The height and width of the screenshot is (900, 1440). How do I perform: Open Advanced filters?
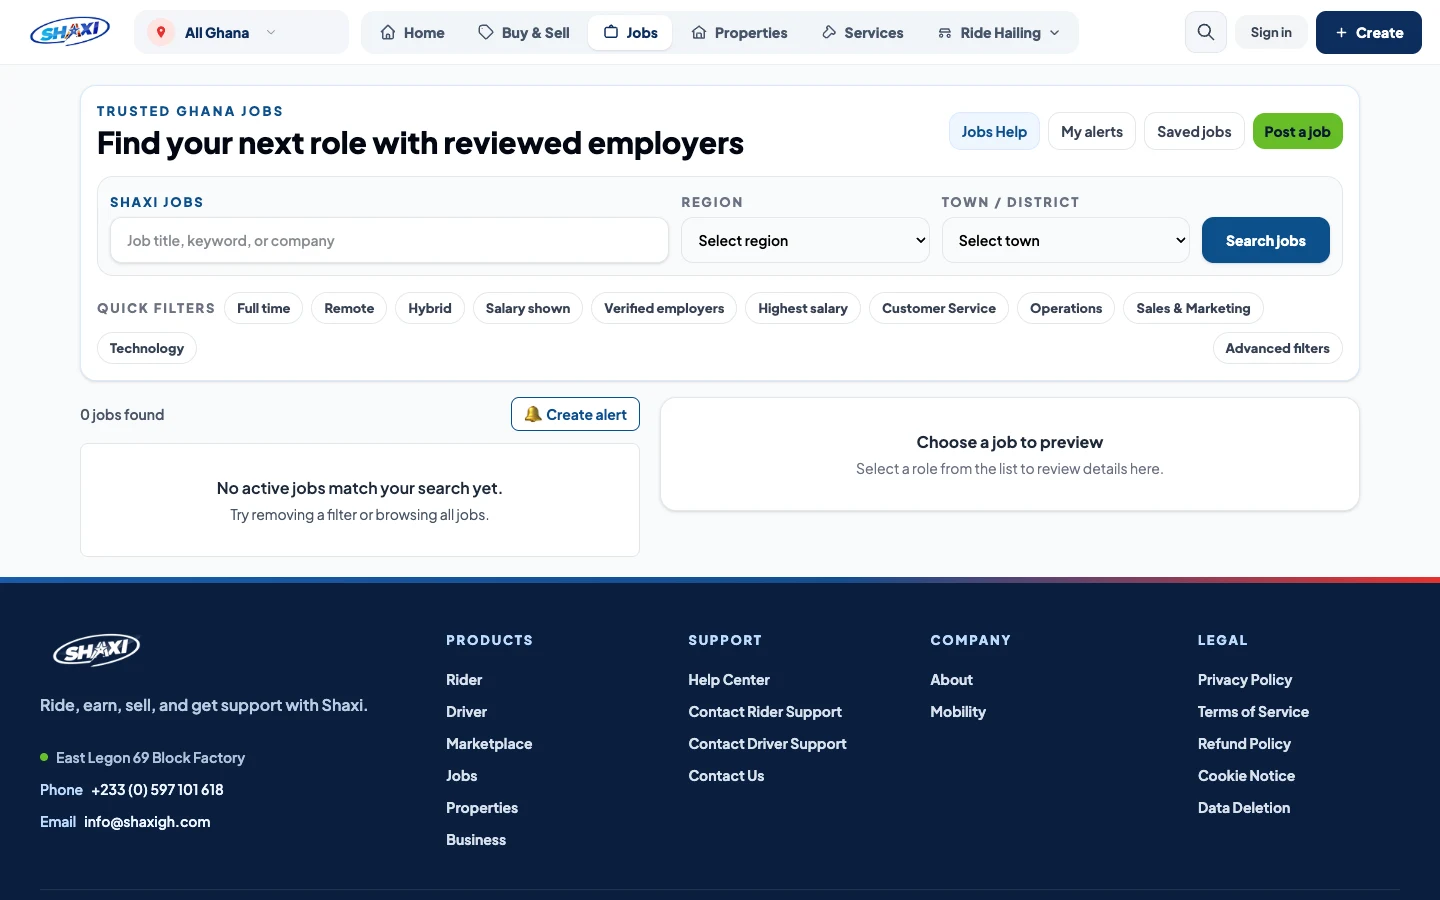(1277, 348)
